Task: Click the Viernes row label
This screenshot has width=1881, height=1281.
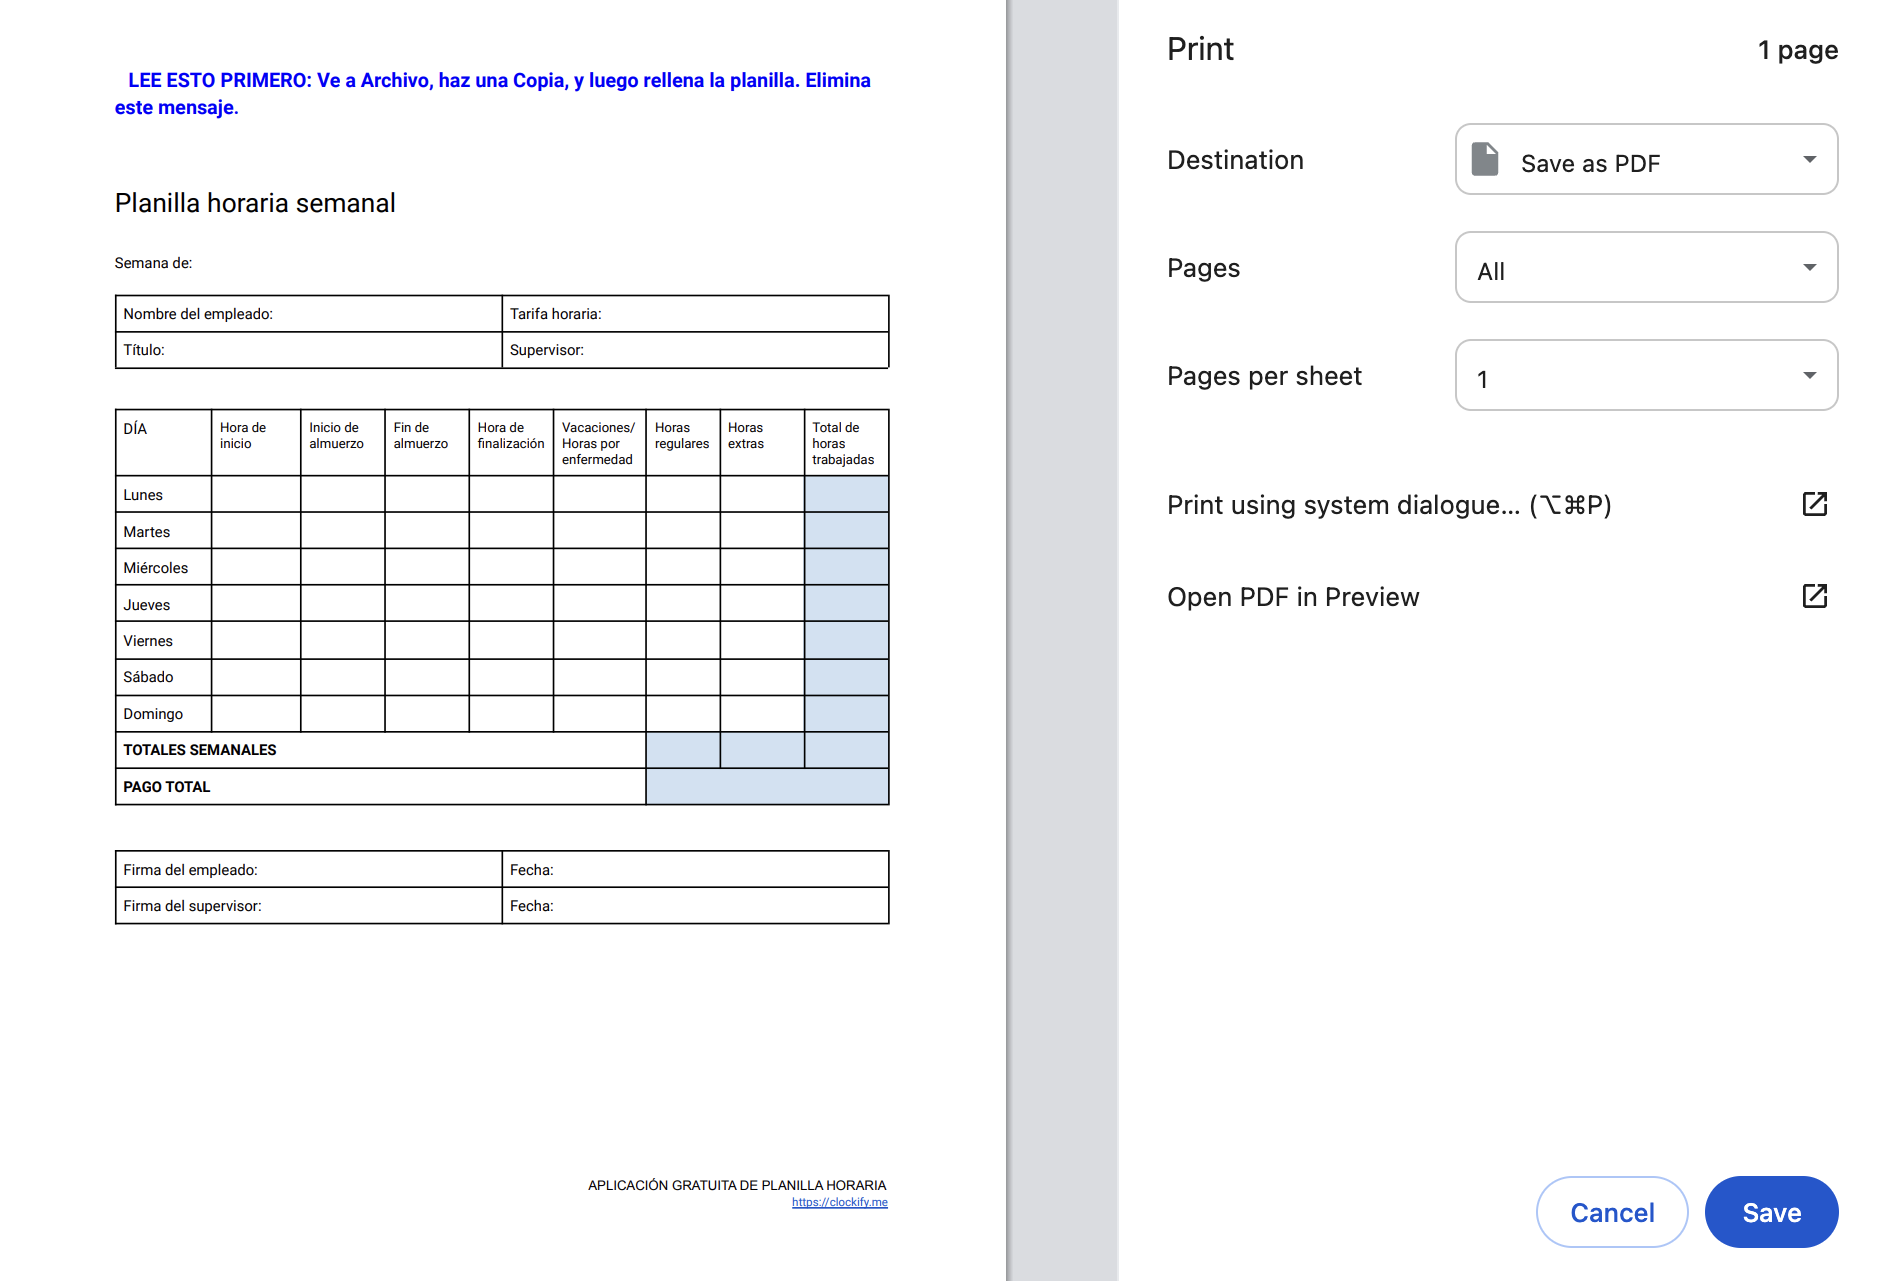Action: [x=148, y=641]
